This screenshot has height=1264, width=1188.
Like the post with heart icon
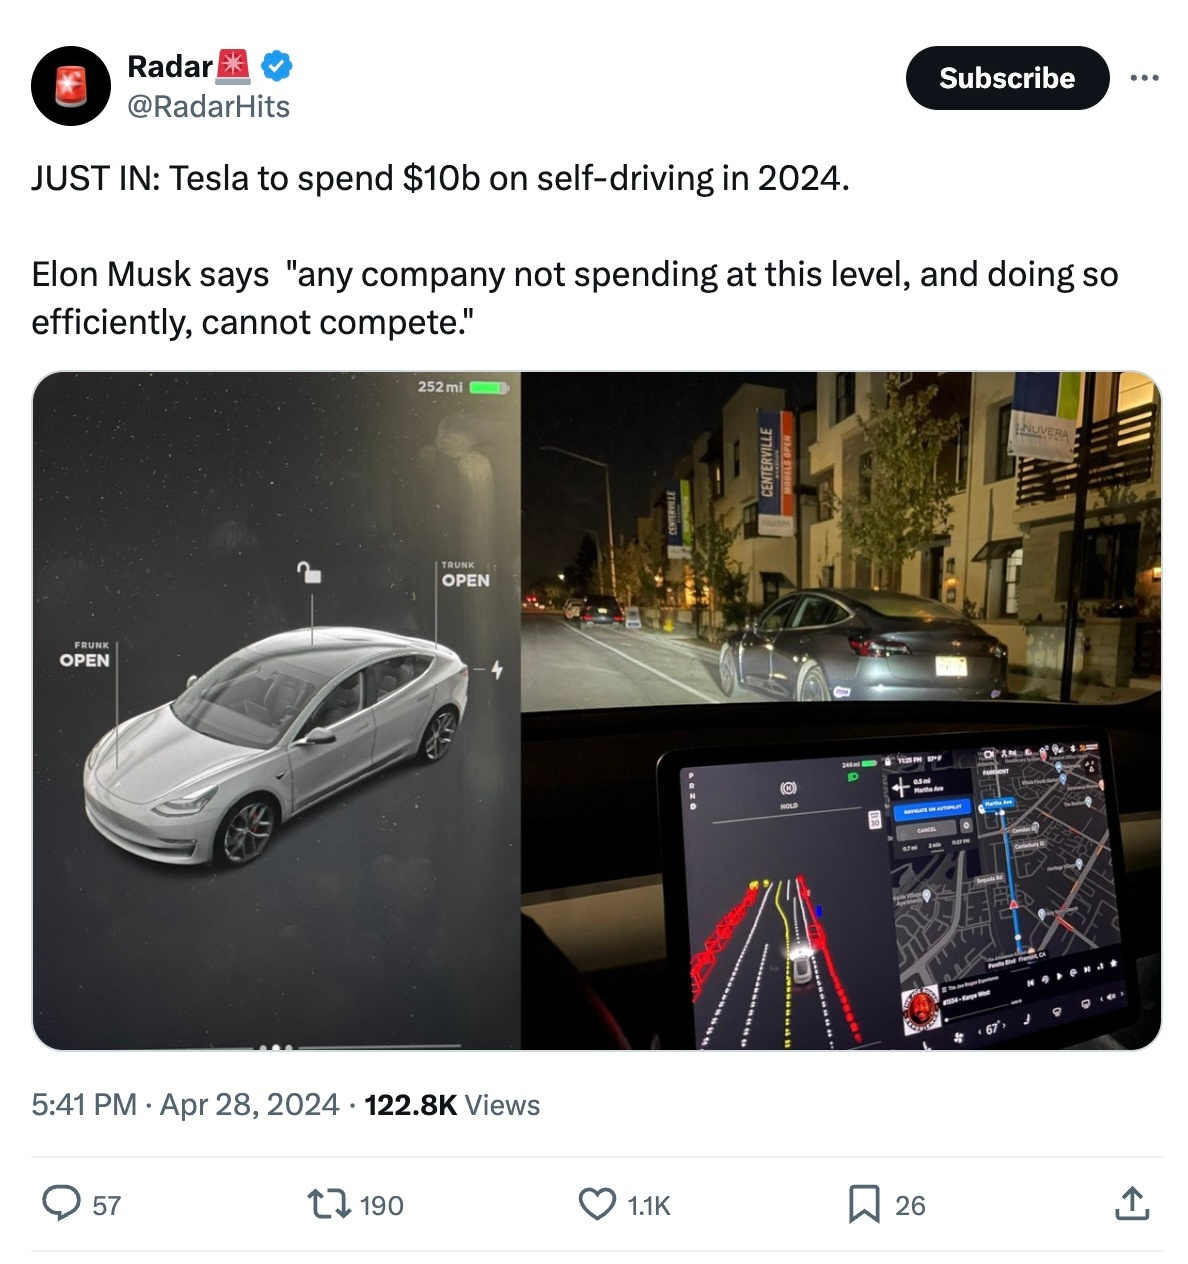598,1203
